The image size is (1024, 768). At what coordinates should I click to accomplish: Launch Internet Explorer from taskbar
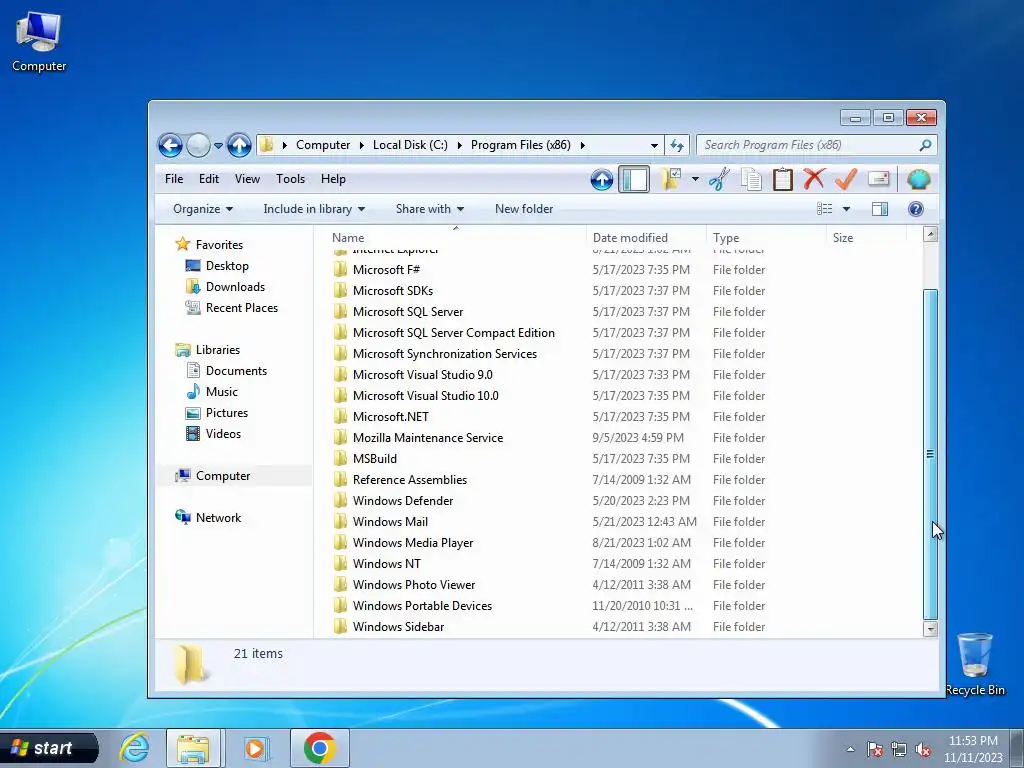click(x=135, y=748)
